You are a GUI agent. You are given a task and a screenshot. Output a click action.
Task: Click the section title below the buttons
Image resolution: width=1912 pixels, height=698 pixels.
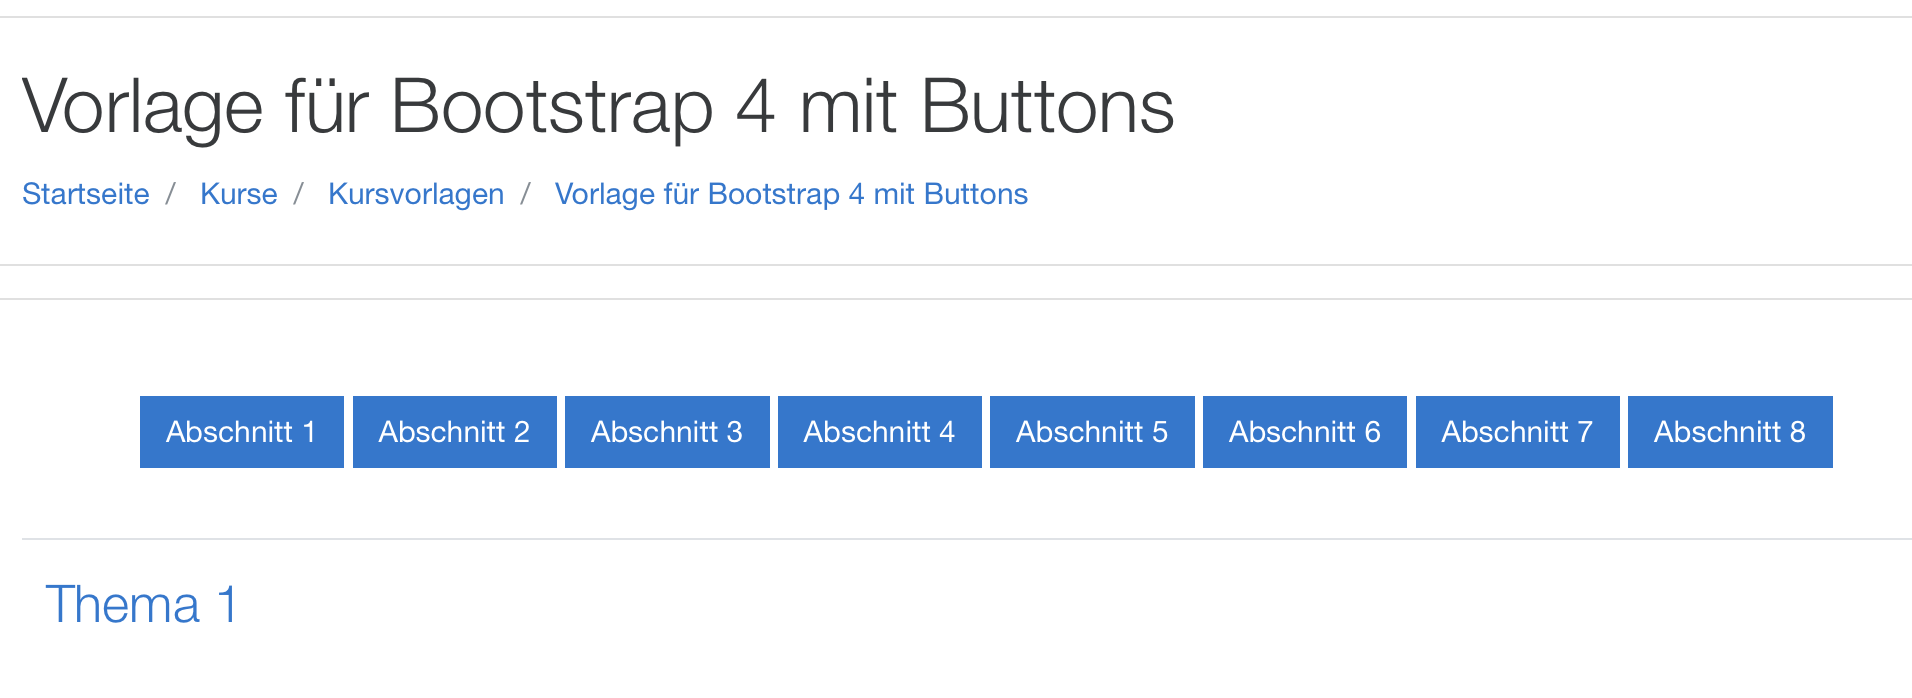(141, 605)
